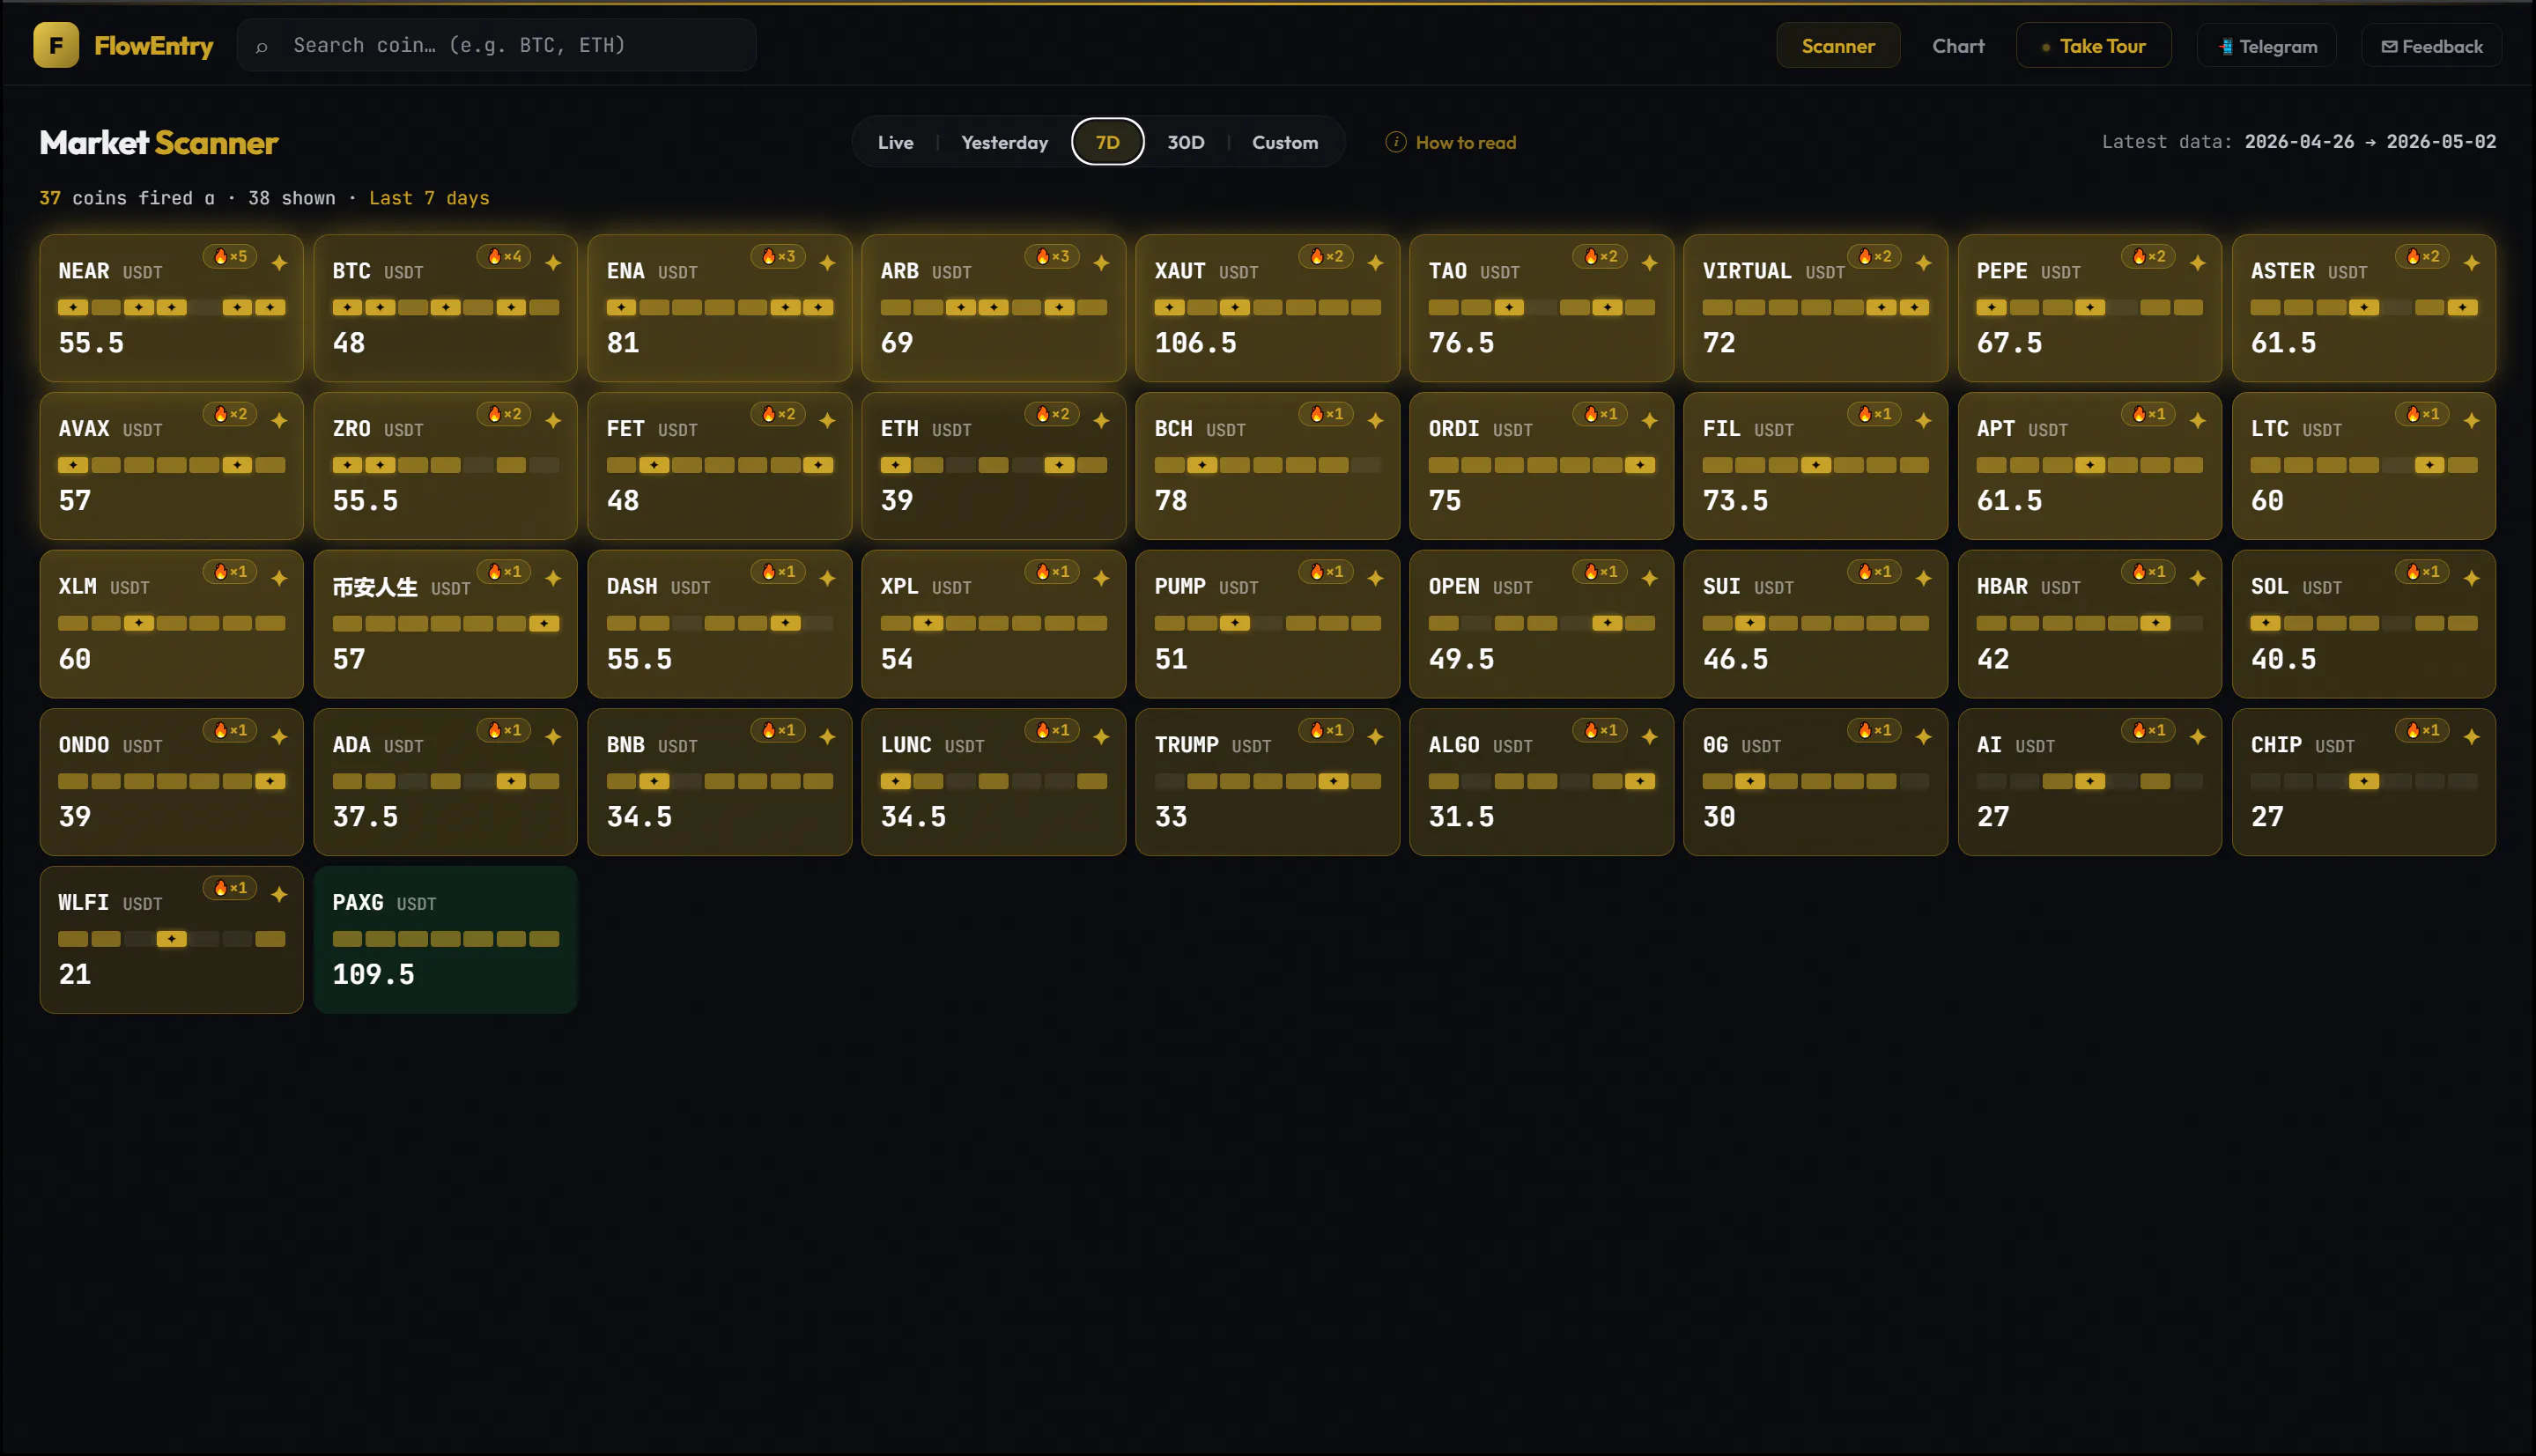Click the sparkle icon on the XAUT card
Image resolution: width=2536 pixels, height=1456 pixels.
pyautogui.click(x=1376, y=263)
